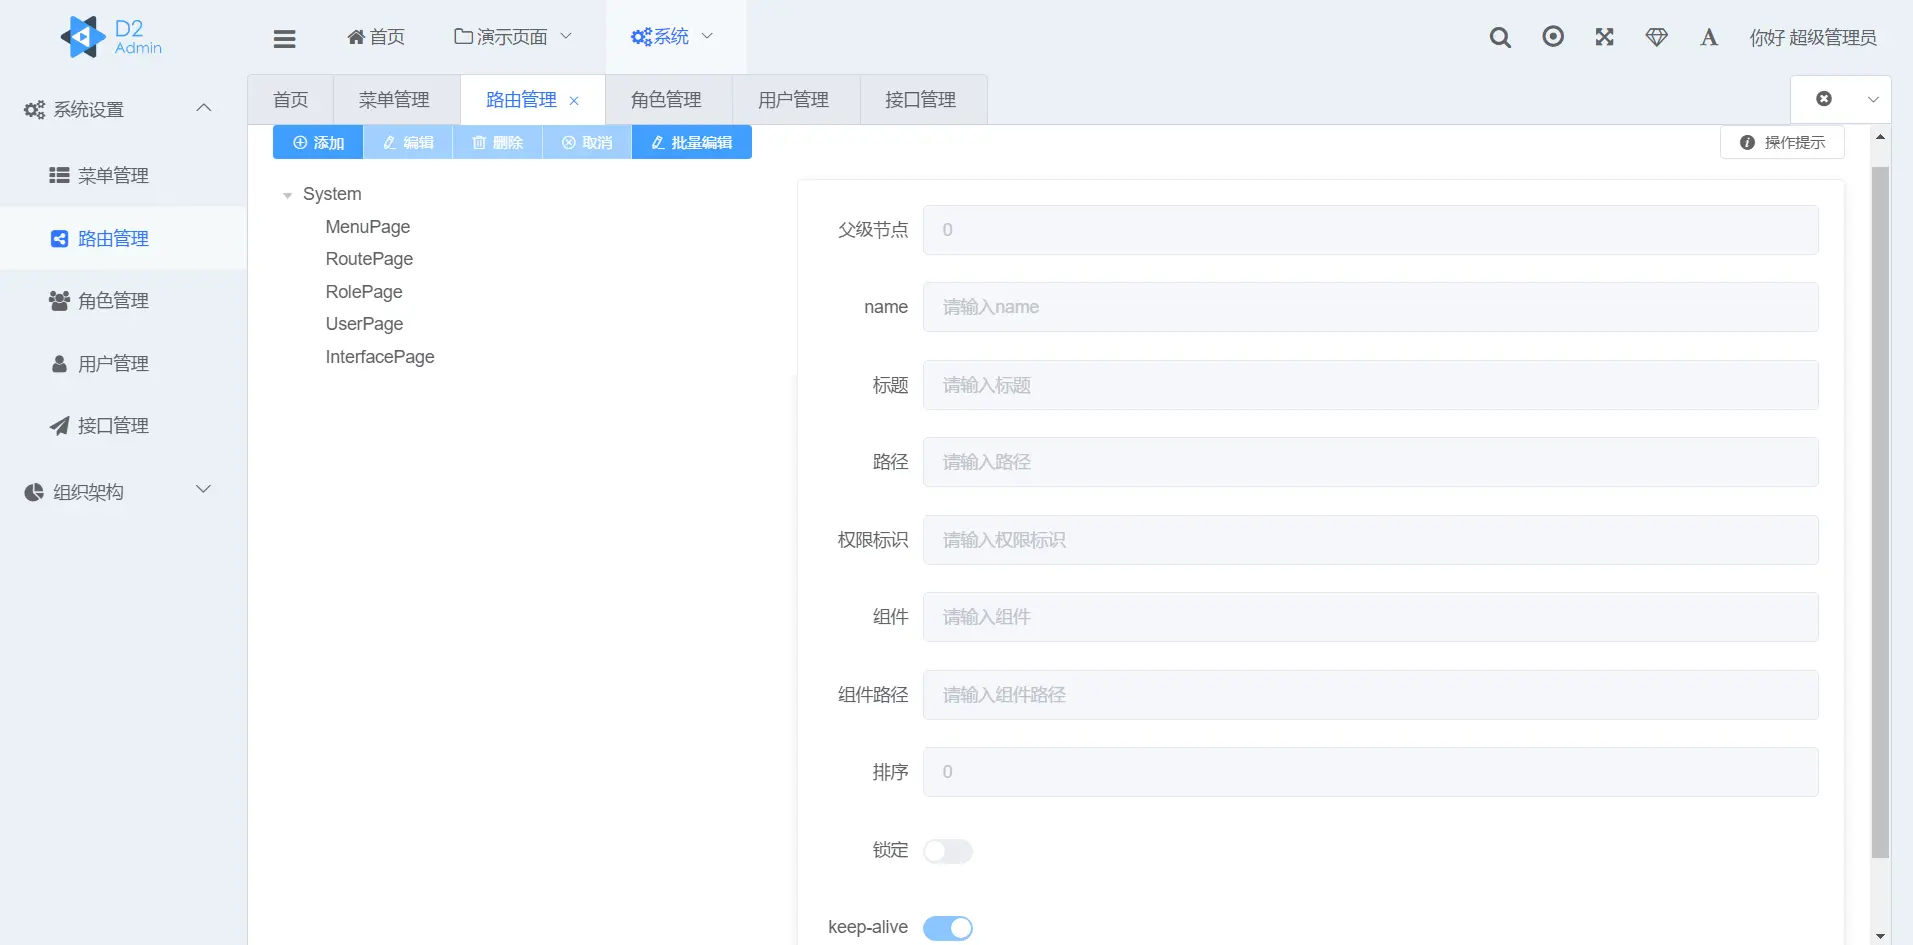This screenshot has width=1913, height=945.
Task: Turn off the keep-alive switch
Action: click(947, 928)
